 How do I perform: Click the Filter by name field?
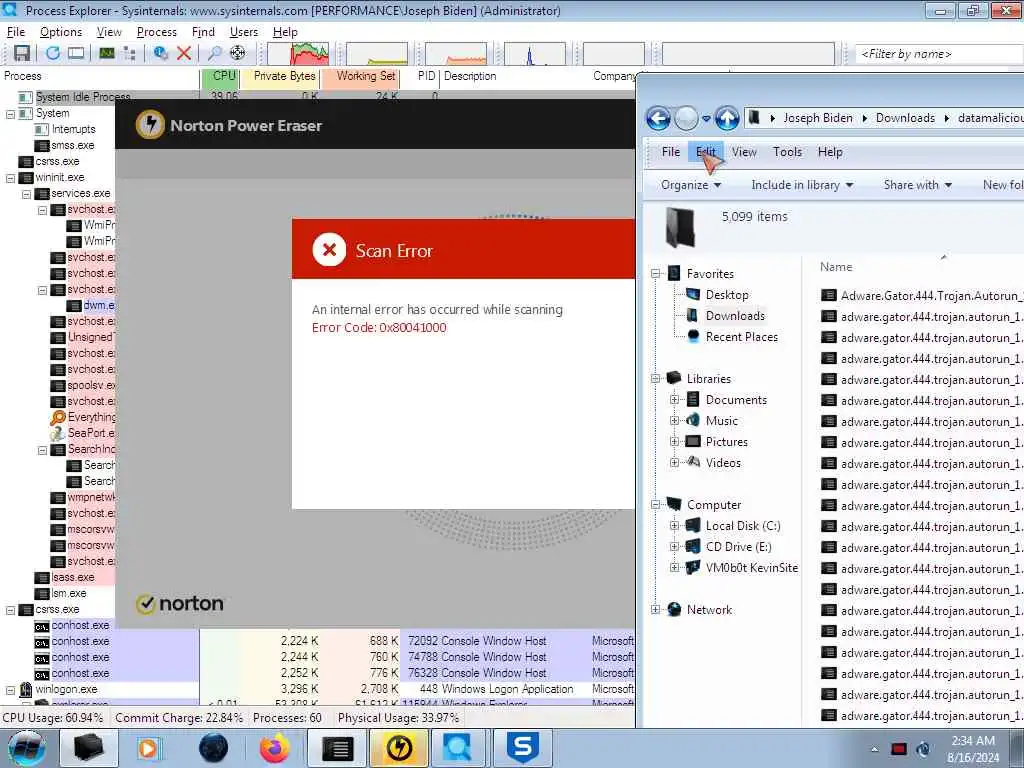pos(939,54)
